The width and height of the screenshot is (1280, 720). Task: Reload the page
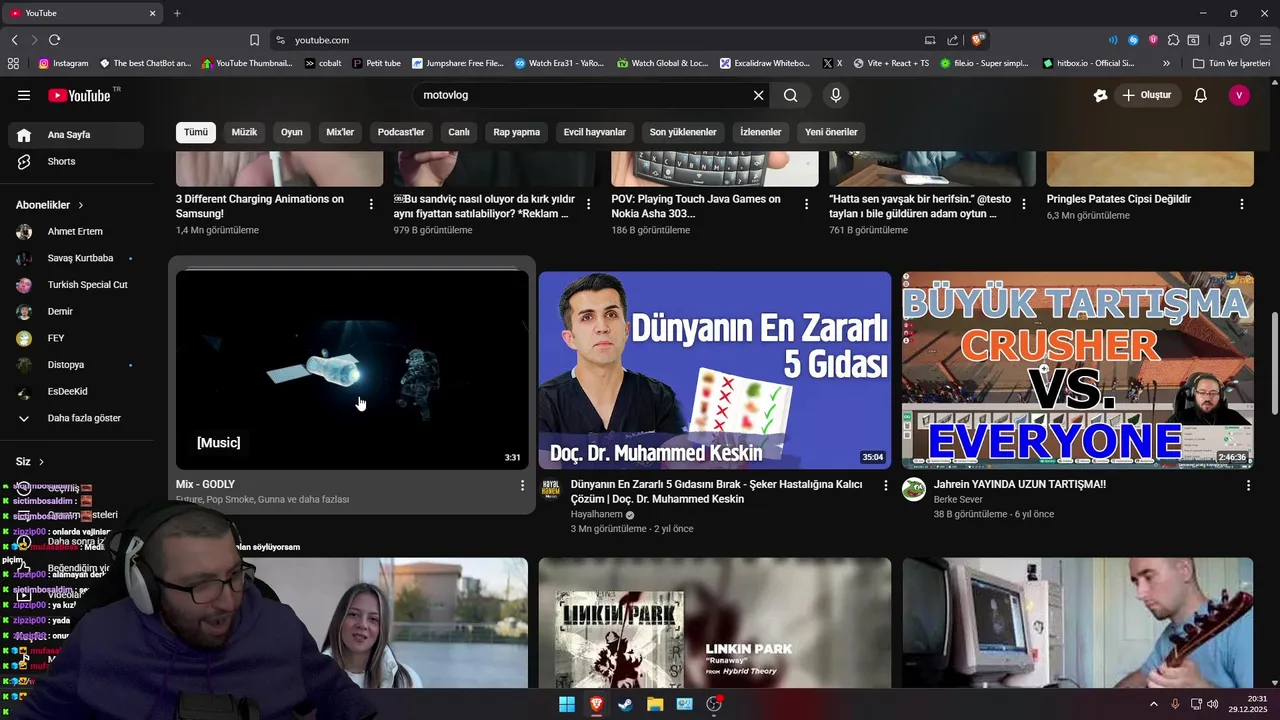click(54, 40)
